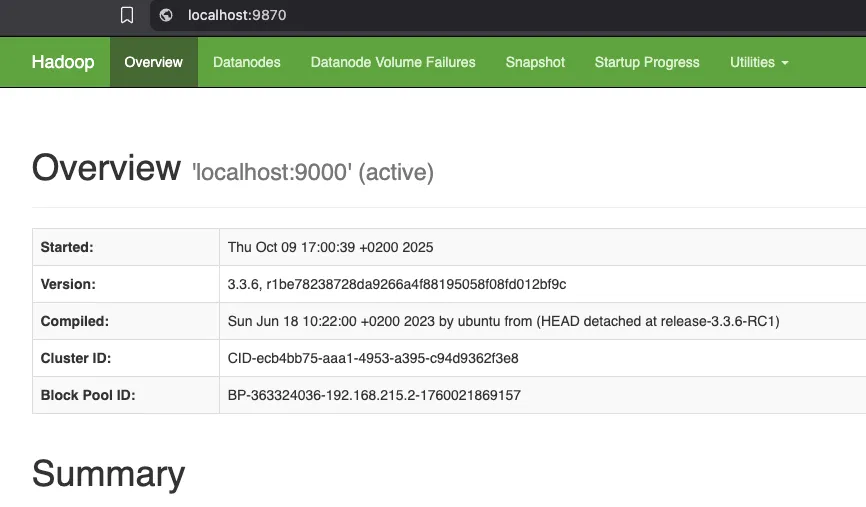Click the Cluster ID value CID-ecb4bb75

click(x=373, y=358)
